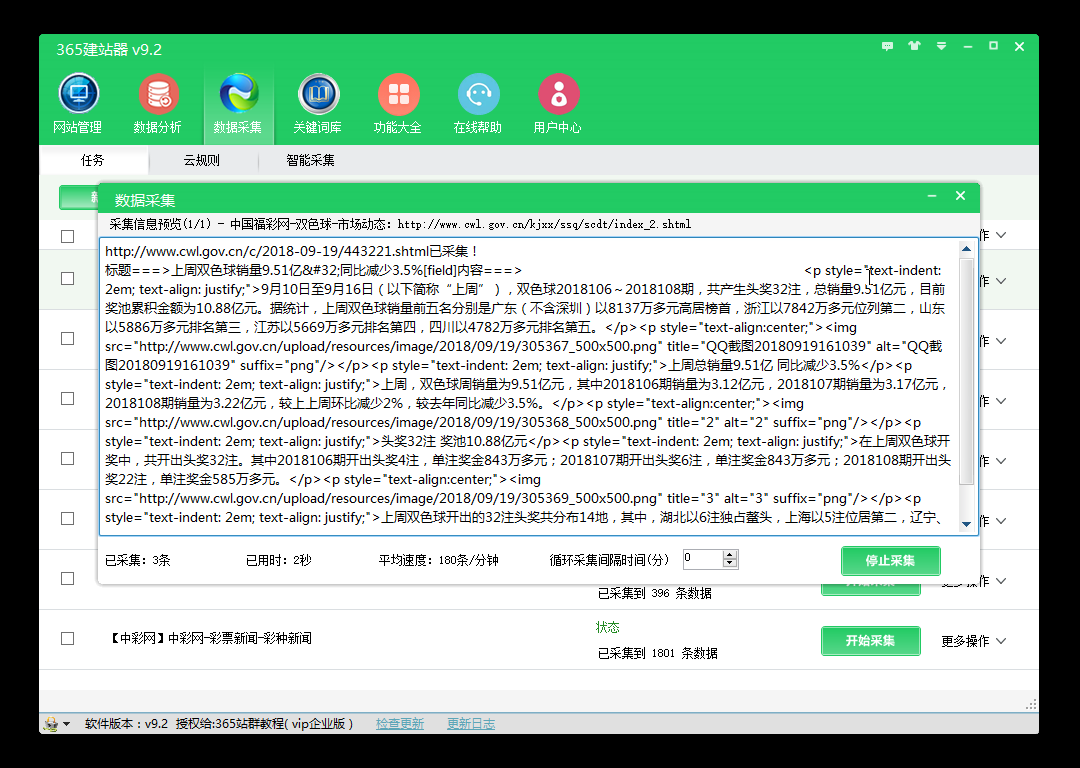Tick the checkbox beside the 396 条数据 row

point(68,578)
